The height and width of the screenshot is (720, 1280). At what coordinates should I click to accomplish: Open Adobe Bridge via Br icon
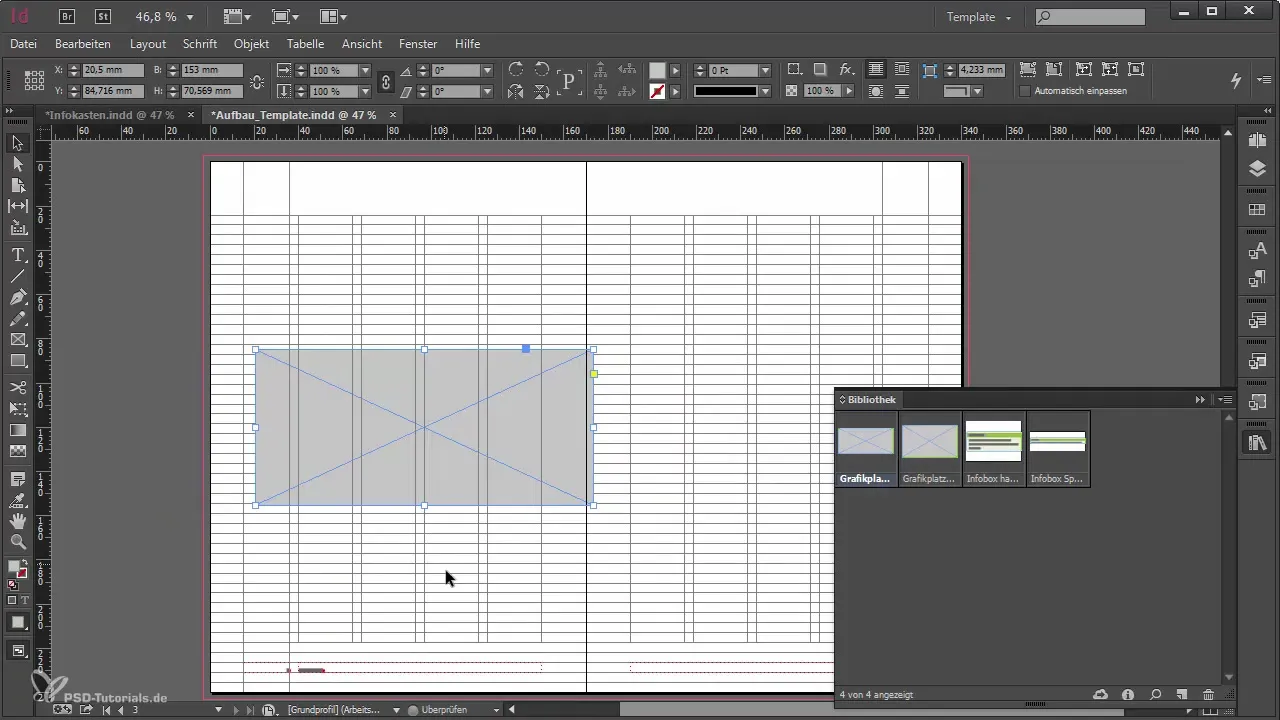coord(67,16)
